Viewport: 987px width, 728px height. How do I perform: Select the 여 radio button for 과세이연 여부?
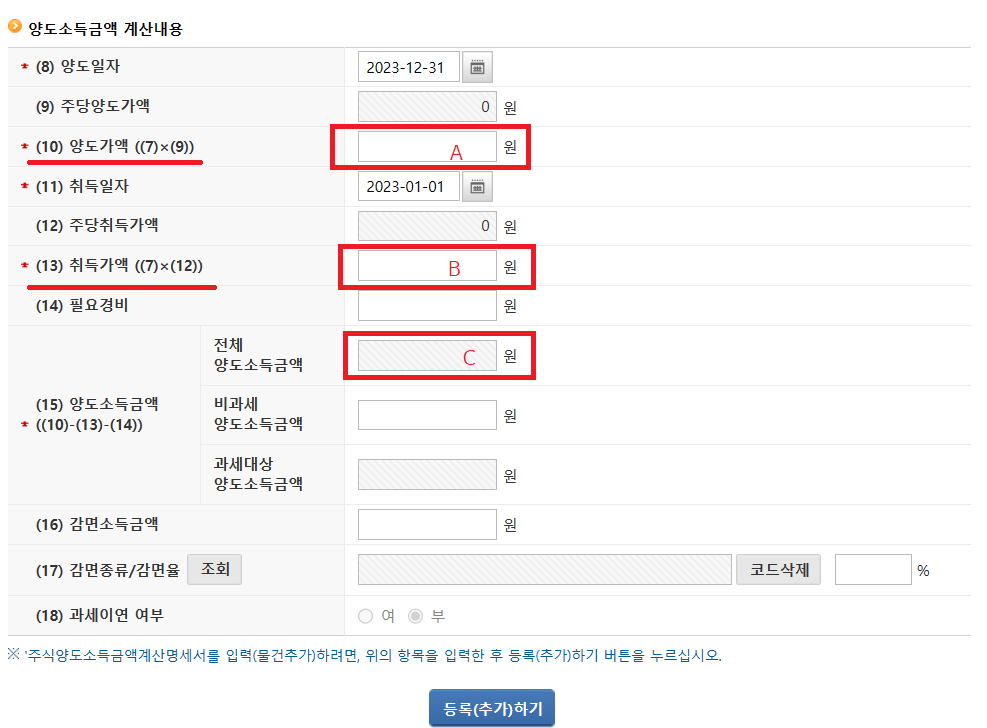click(365, 616)
